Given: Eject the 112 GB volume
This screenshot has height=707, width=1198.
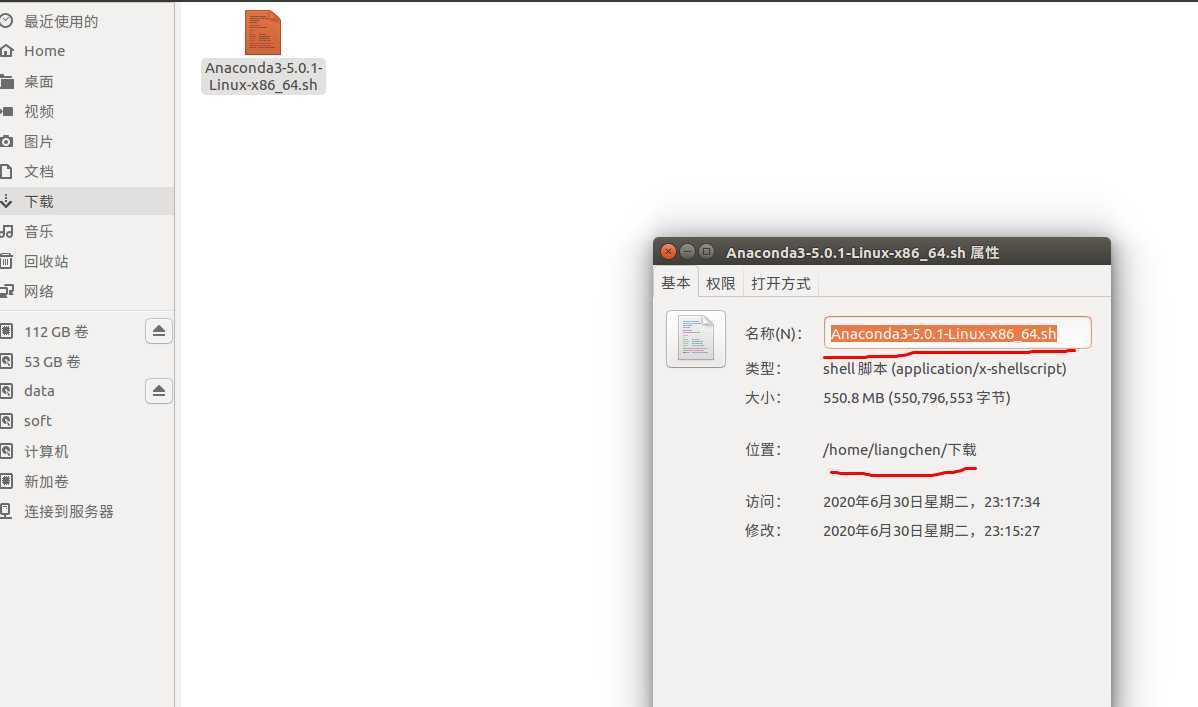Looking at the screenshot, I should pyautogui.click(x=159, y=331).
